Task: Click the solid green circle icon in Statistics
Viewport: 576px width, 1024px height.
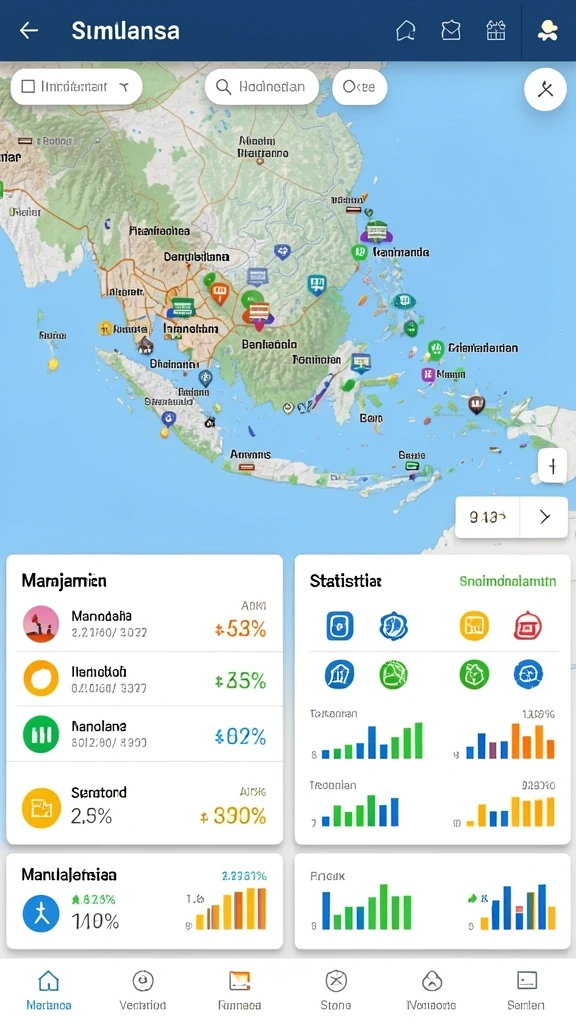Action: click(x=474, y=675)
